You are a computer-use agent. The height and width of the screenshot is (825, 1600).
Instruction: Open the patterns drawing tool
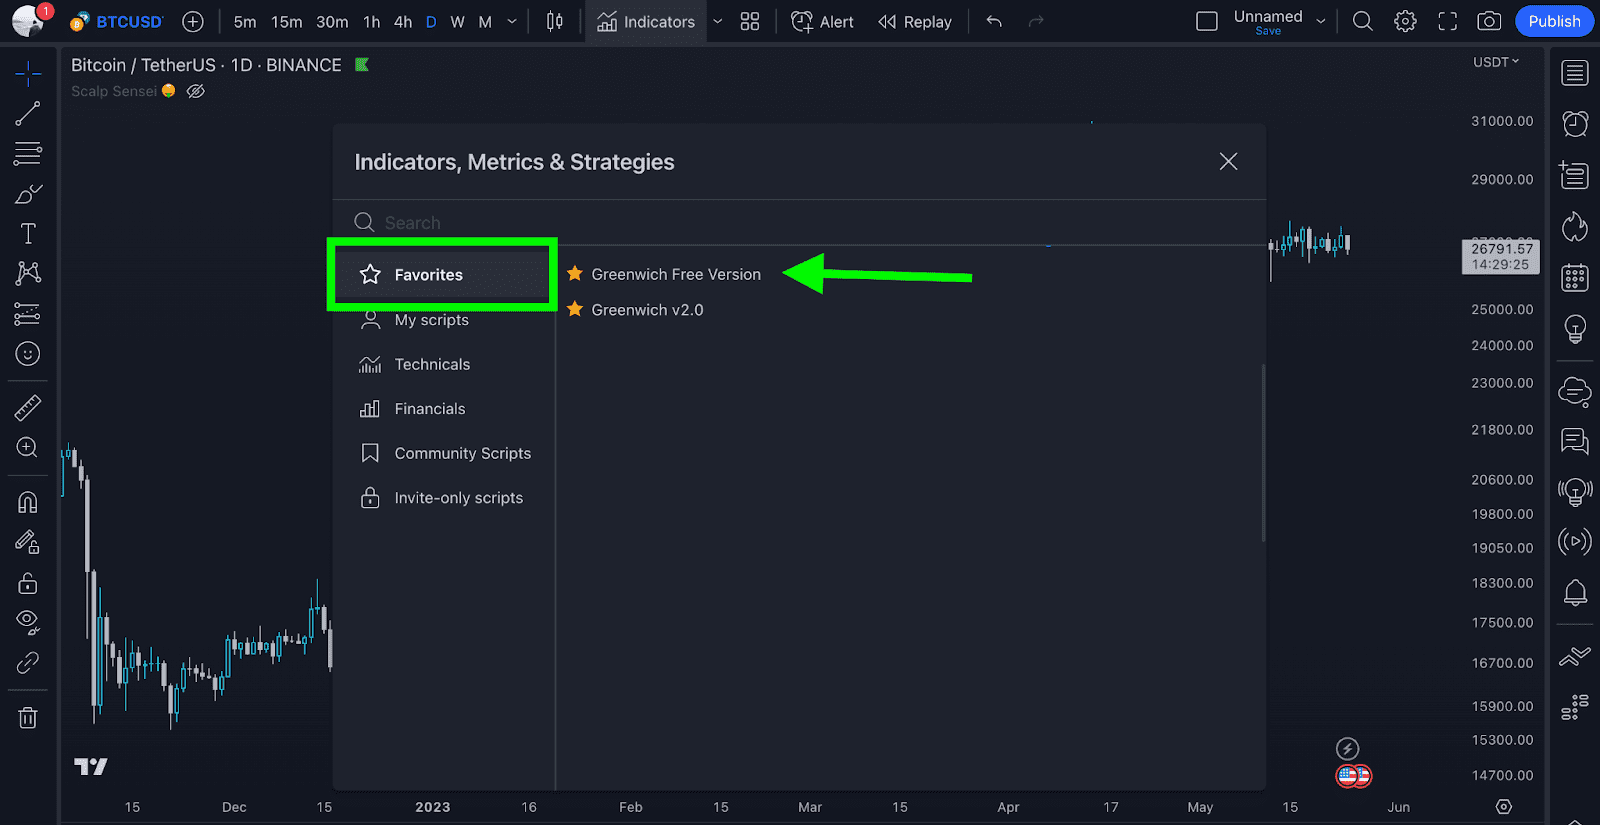coord(28,273)
